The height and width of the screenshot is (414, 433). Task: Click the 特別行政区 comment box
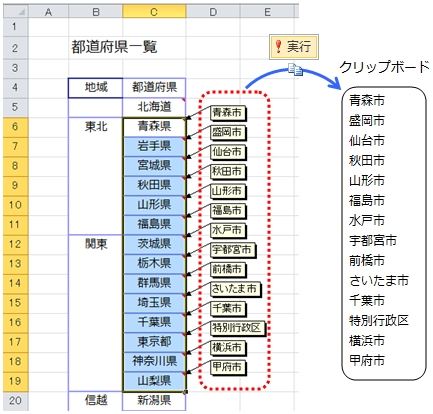(238, 329)
